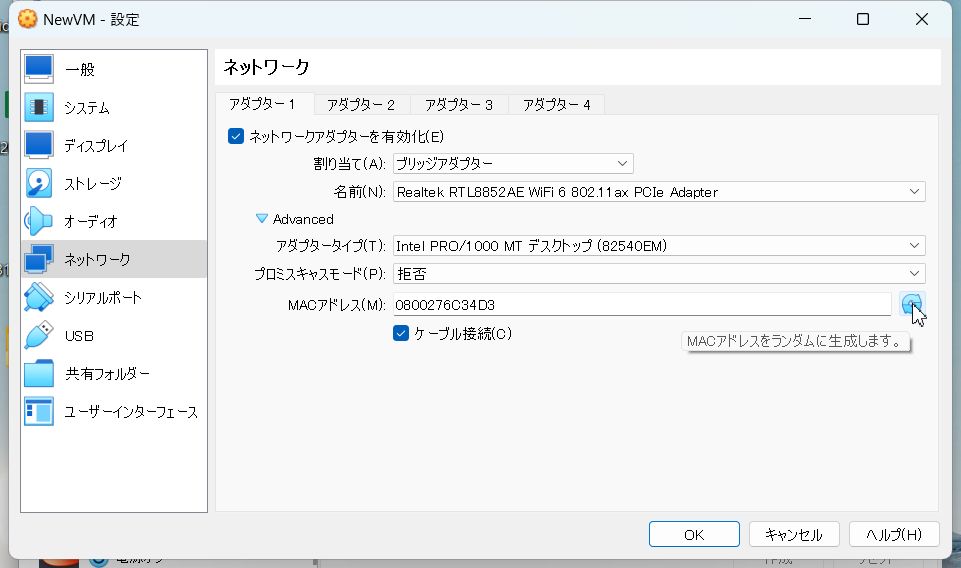Open the 共有フォルダー (Shared folders) icon
Screen dimensions: 961x568
point(39,373)
